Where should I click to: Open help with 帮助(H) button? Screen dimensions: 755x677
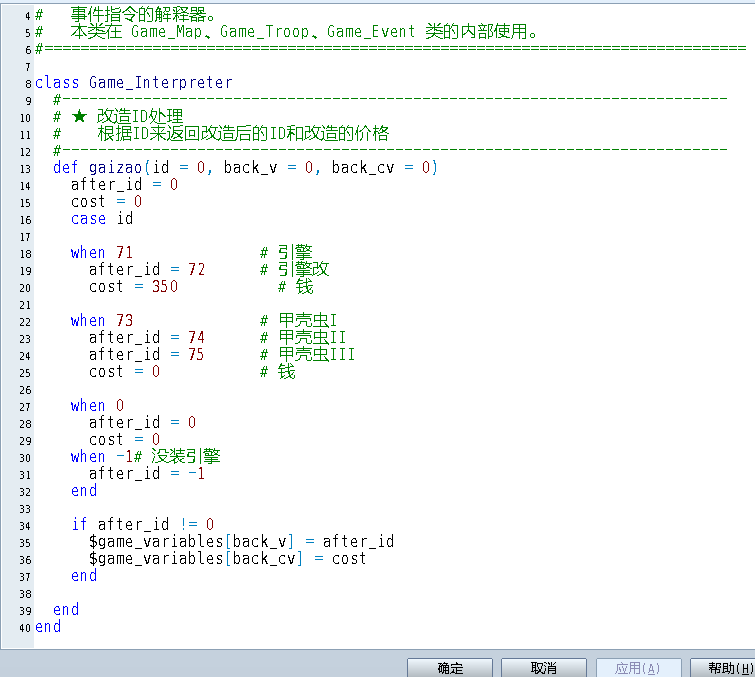(725, 668)
